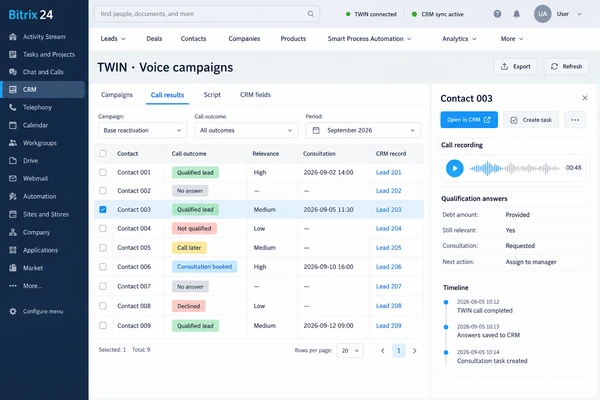The image size is (600, 400).
Task: Check the Contact 009 row checkbox
Action: click(103, 325)
